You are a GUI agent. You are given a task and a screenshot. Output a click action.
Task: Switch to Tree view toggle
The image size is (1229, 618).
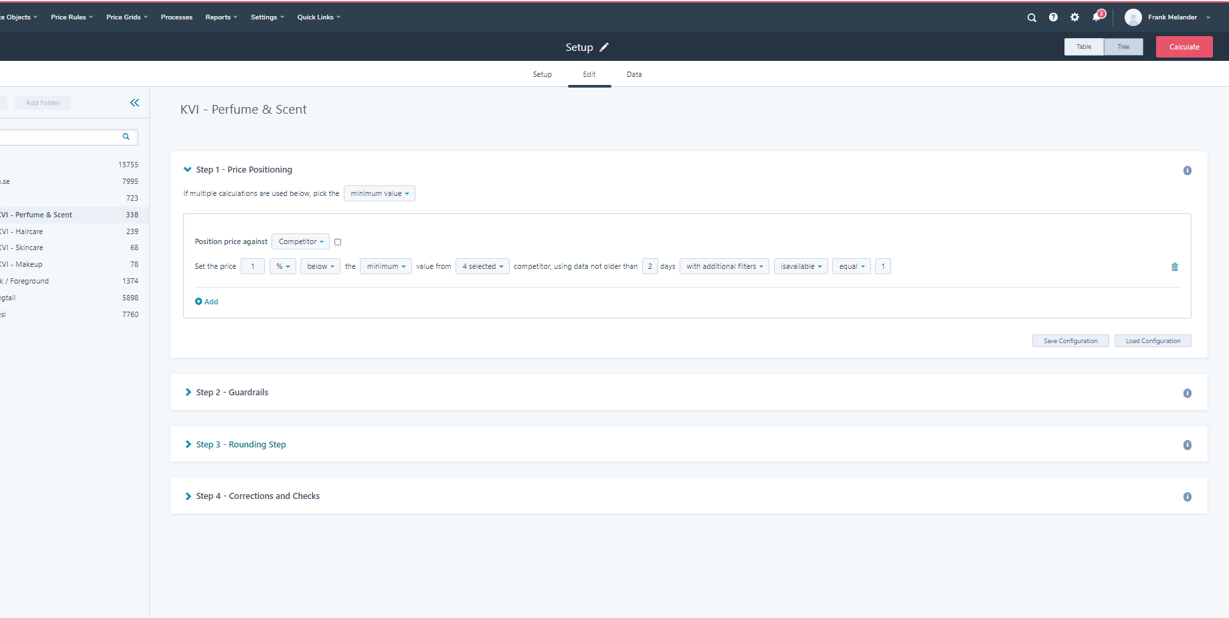click(1123, 47)
